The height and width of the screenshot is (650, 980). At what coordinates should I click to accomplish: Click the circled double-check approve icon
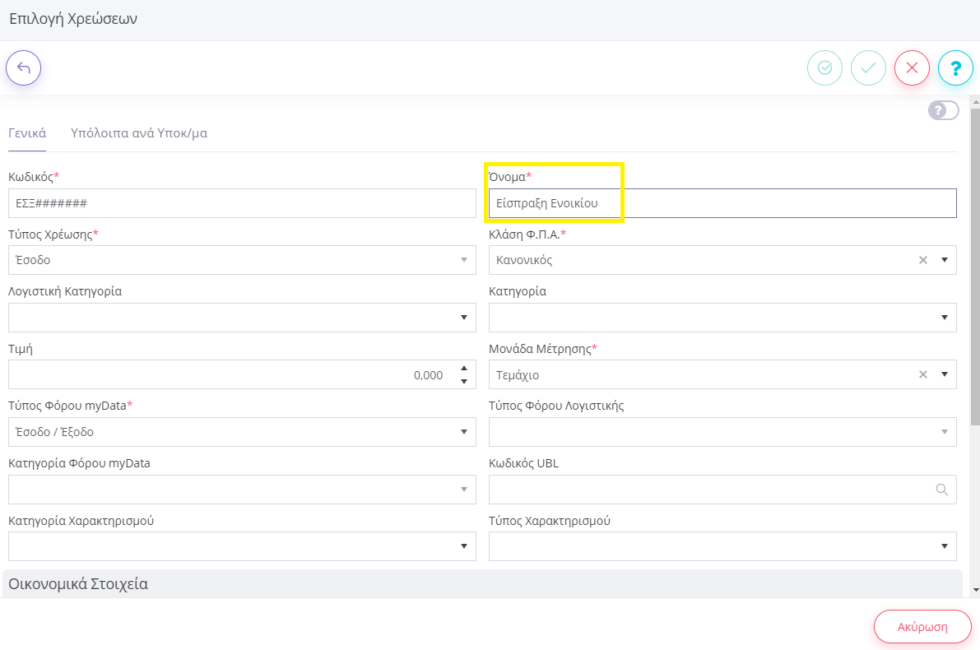824,68
